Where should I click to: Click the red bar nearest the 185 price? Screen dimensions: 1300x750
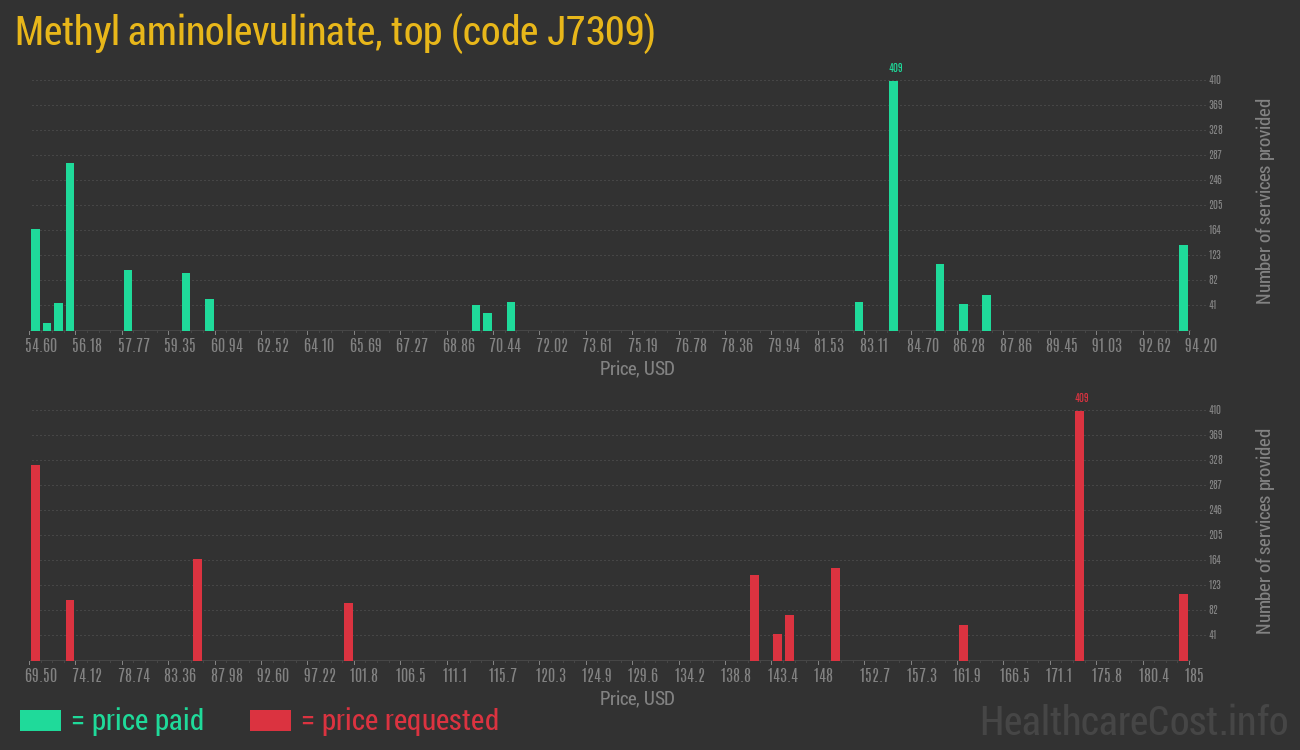coord(1183,627)
